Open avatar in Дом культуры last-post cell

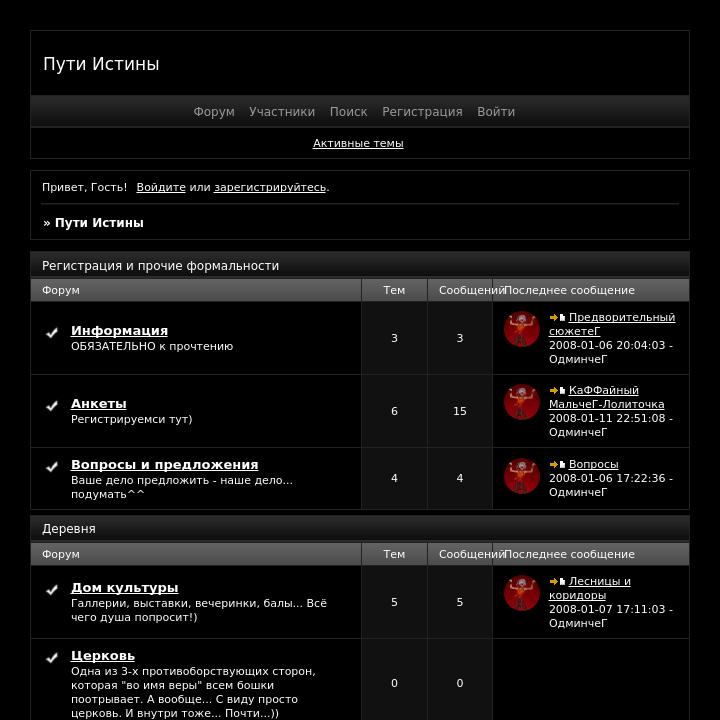pos(521,593)
